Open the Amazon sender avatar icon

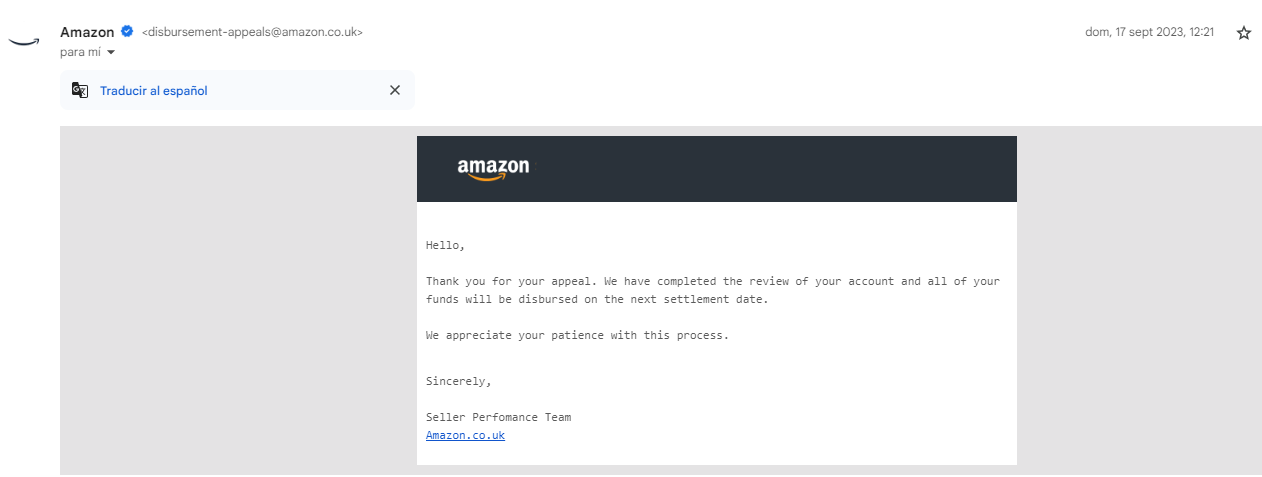tap(23, 40)
